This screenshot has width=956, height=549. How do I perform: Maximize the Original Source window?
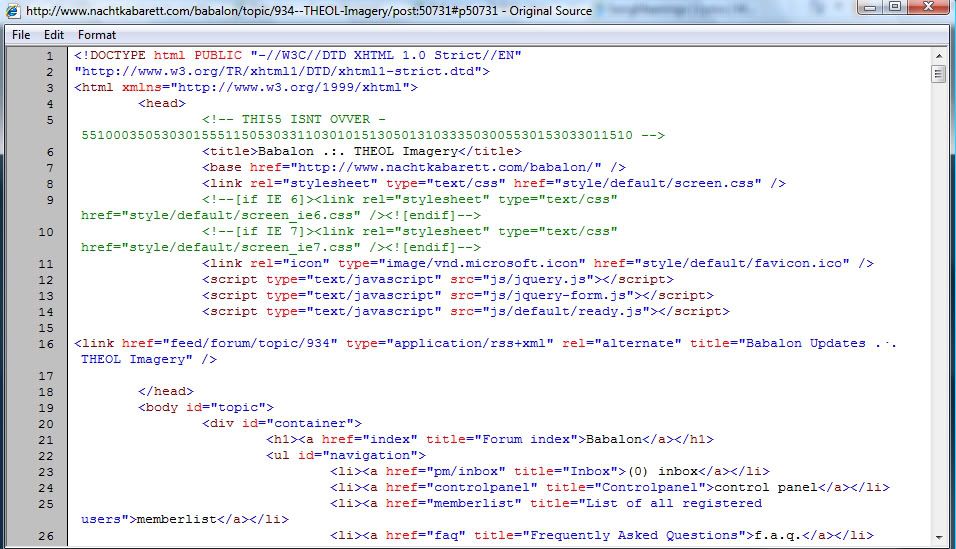(895, 7)
